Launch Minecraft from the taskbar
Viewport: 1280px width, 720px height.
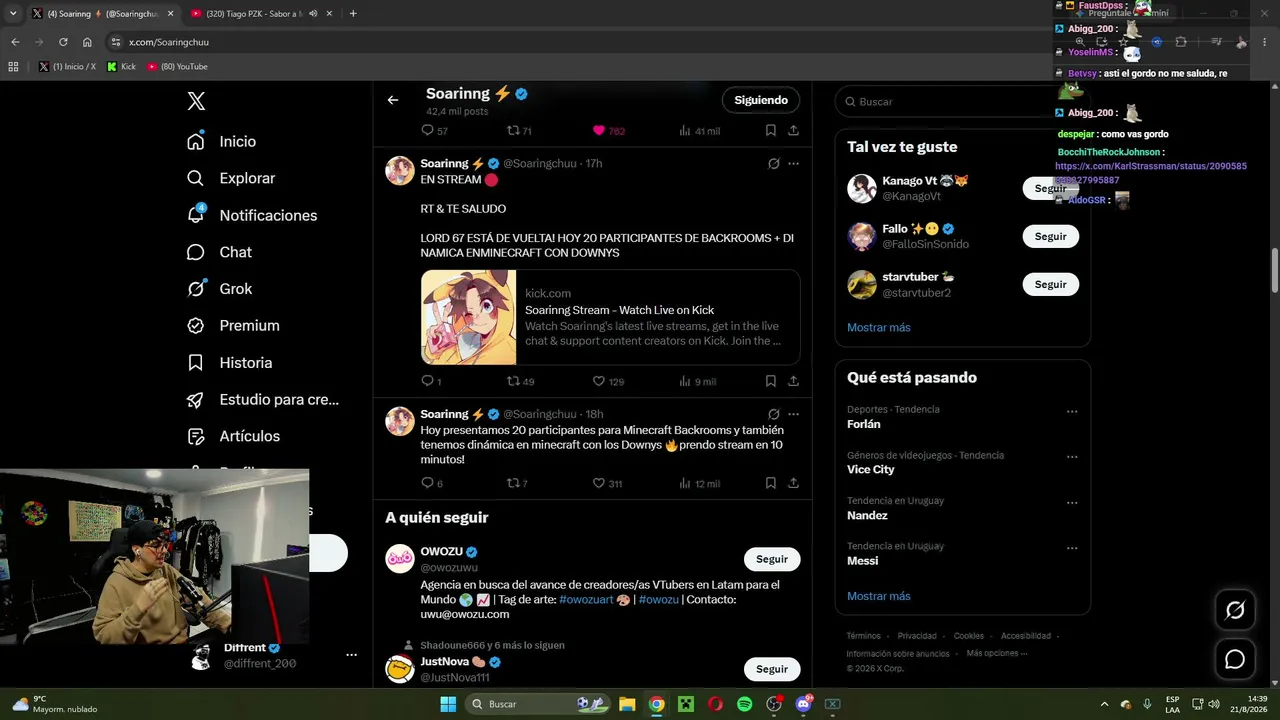tap(686, 704)
